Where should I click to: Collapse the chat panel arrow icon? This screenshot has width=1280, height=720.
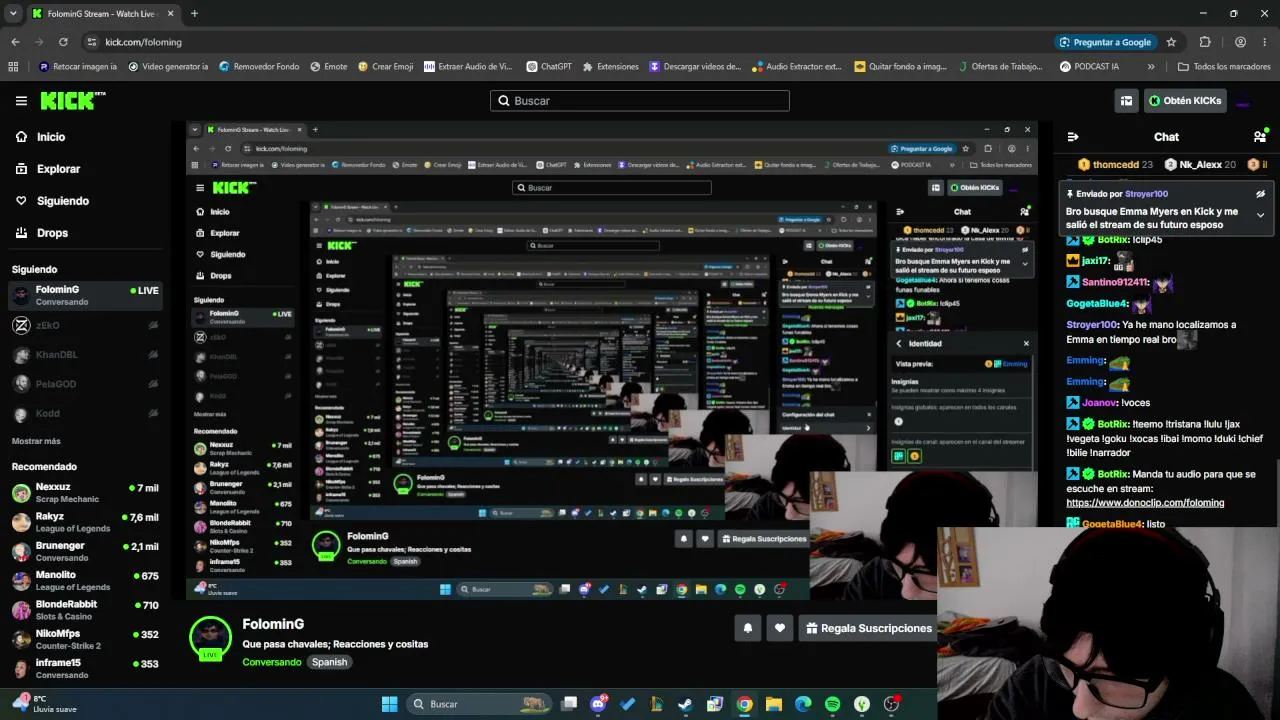[1073, 137]
